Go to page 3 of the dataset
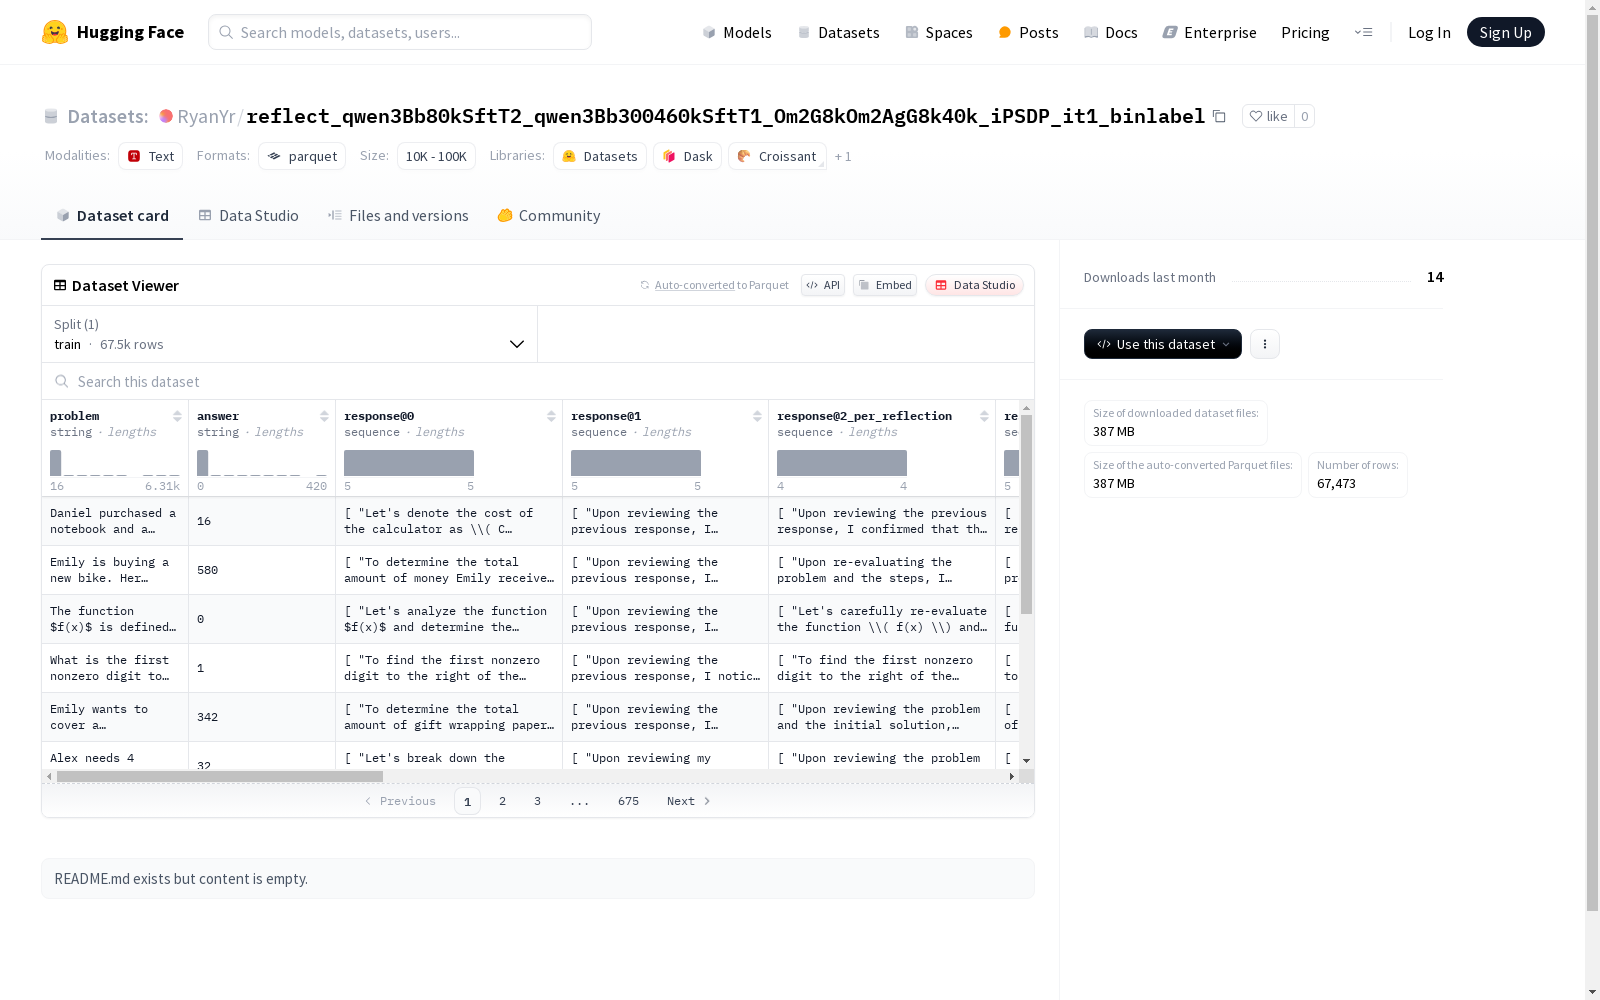The image size is (1600, 1000). point(537,801)
